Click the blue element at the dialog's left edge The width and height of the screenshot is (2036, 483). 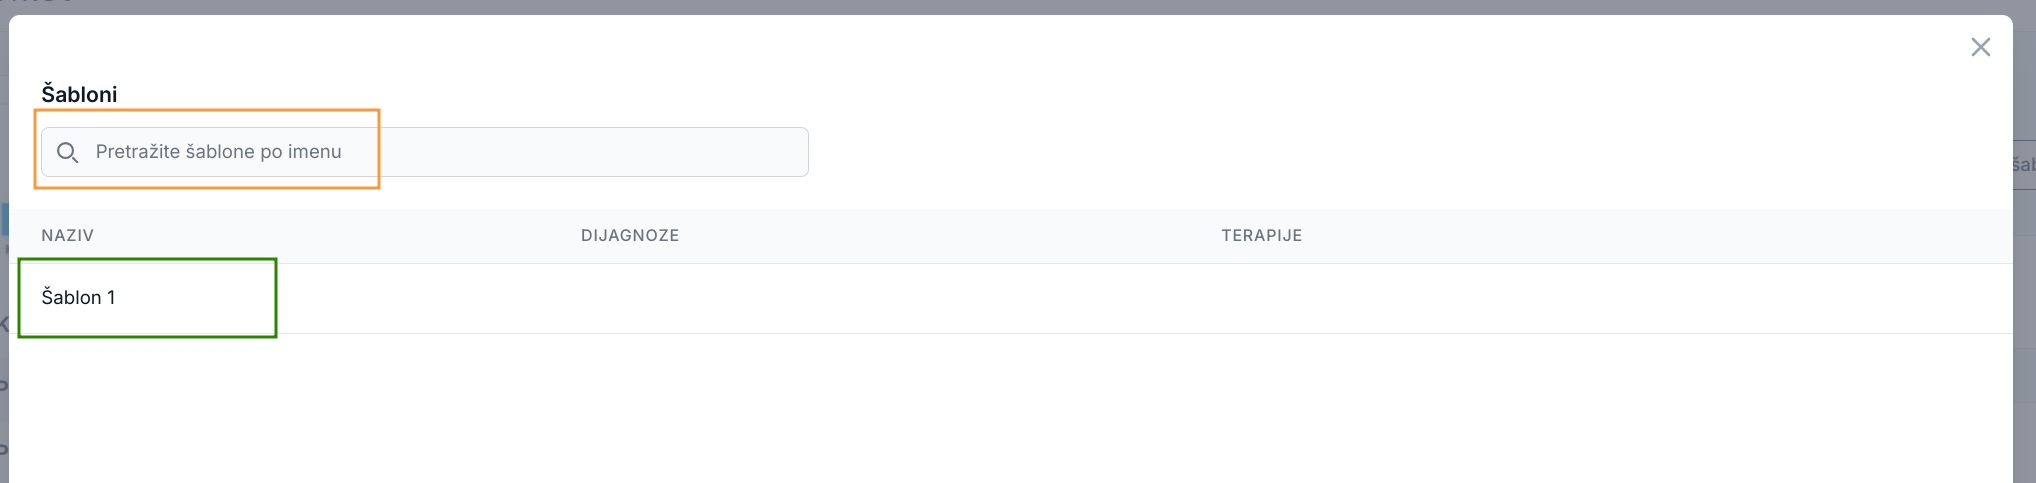4,219
